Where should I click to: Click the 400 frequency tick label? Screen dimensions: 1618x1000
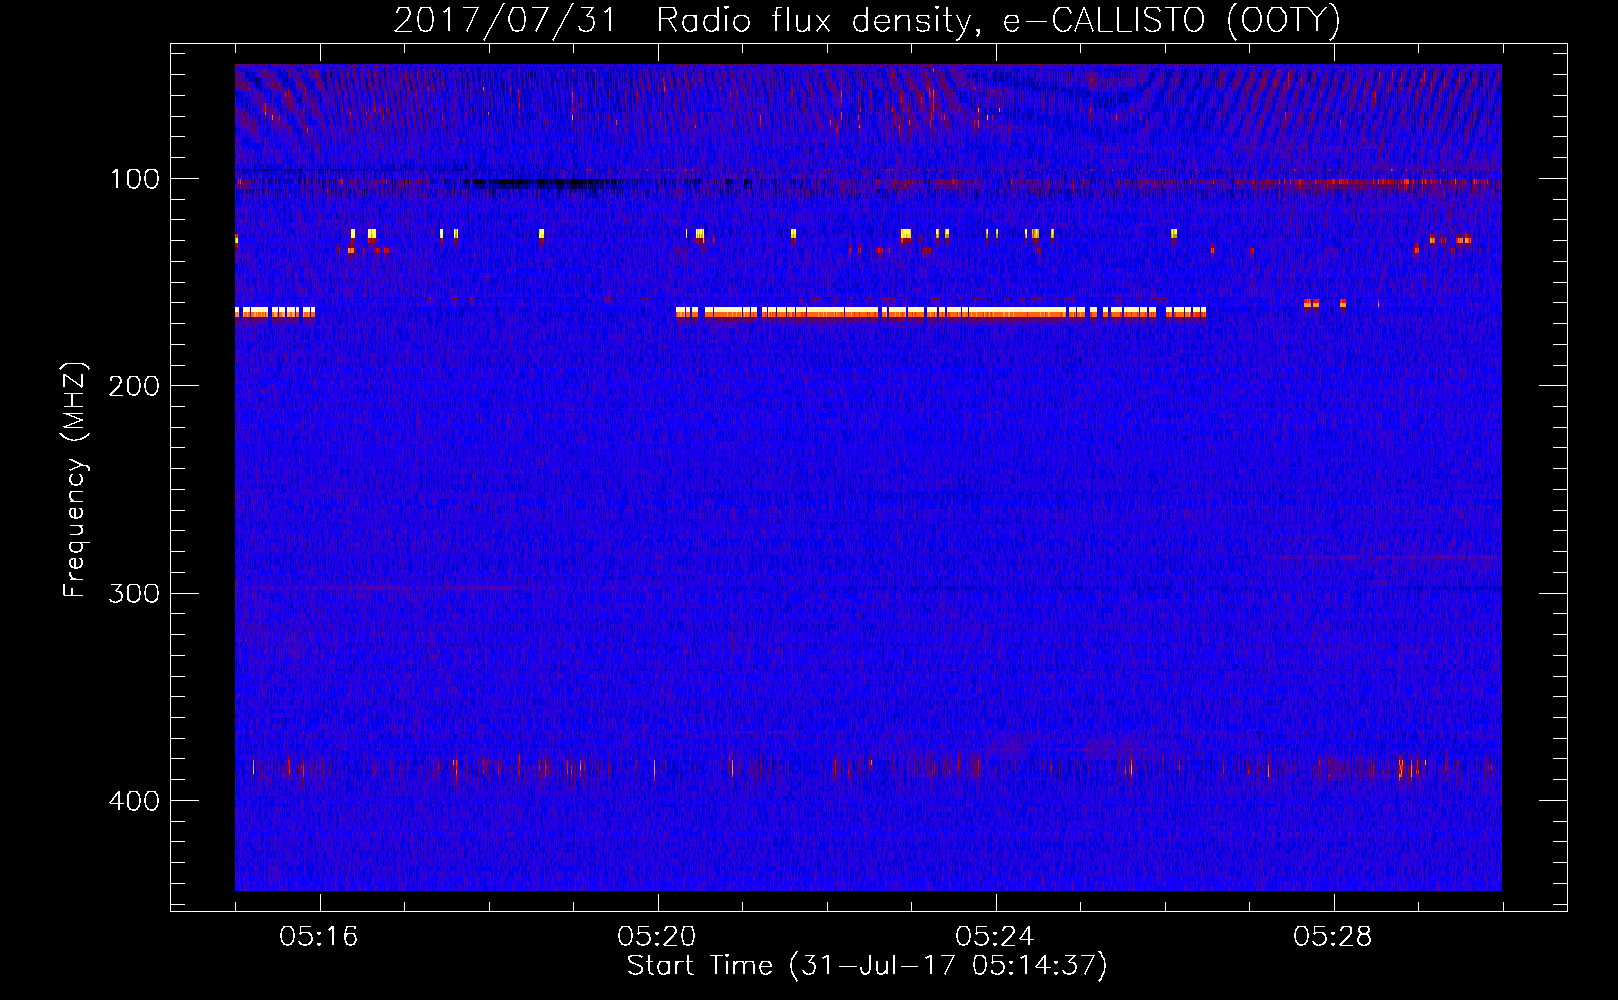134,801
